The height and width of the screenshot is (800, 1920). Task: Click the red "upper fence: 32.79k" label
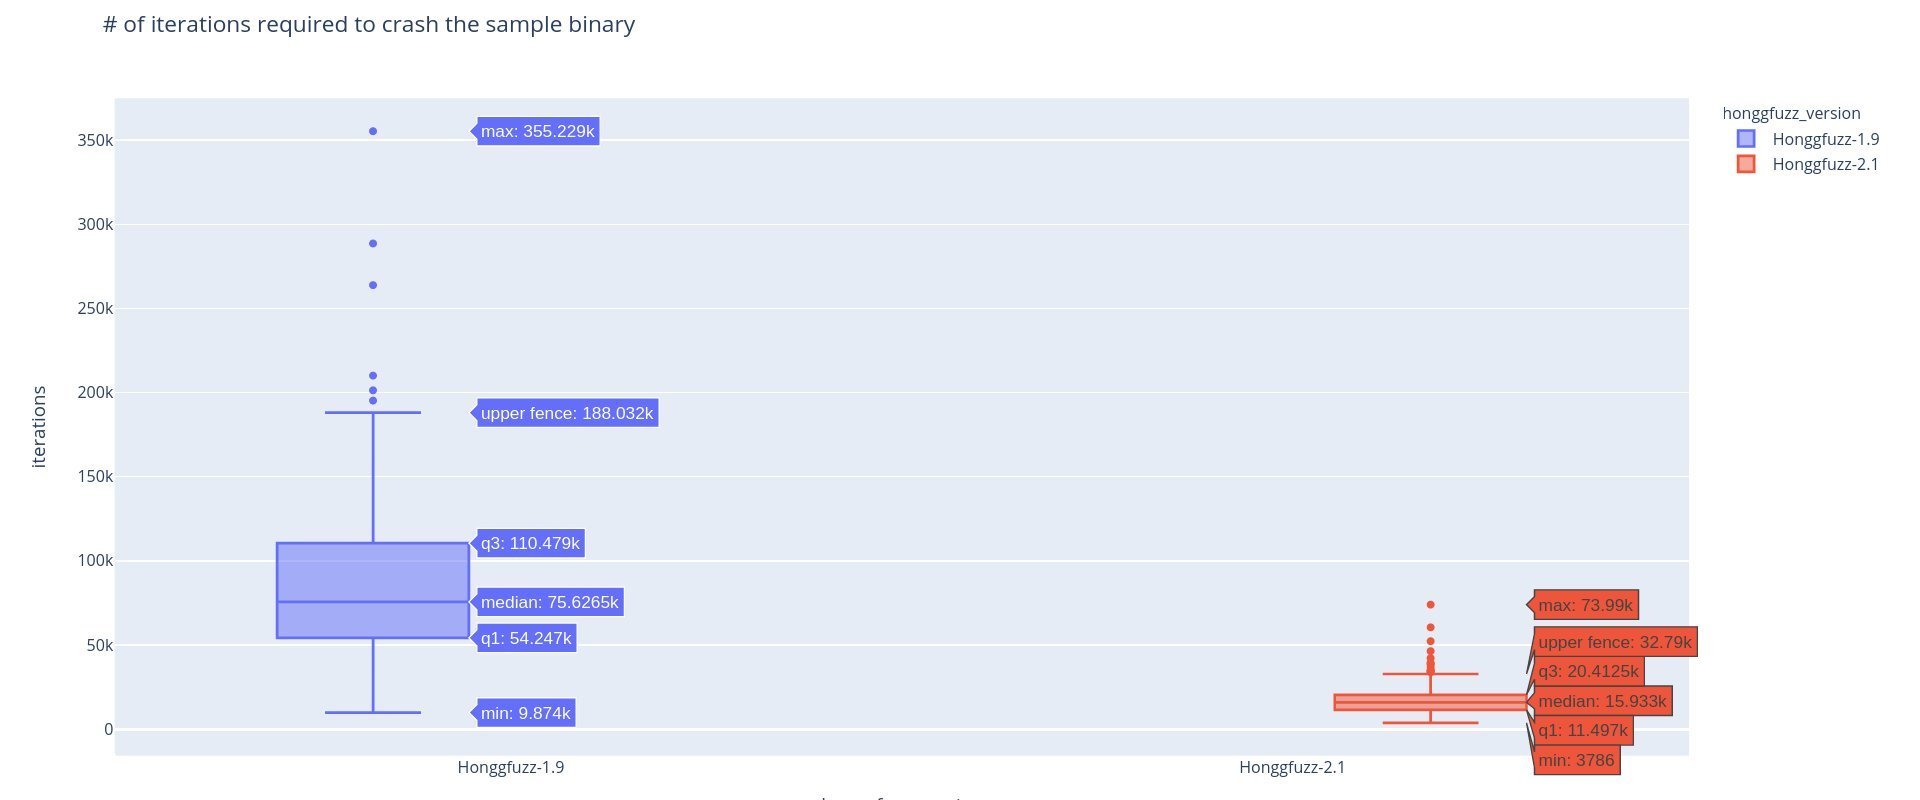tap(1614, 642)
